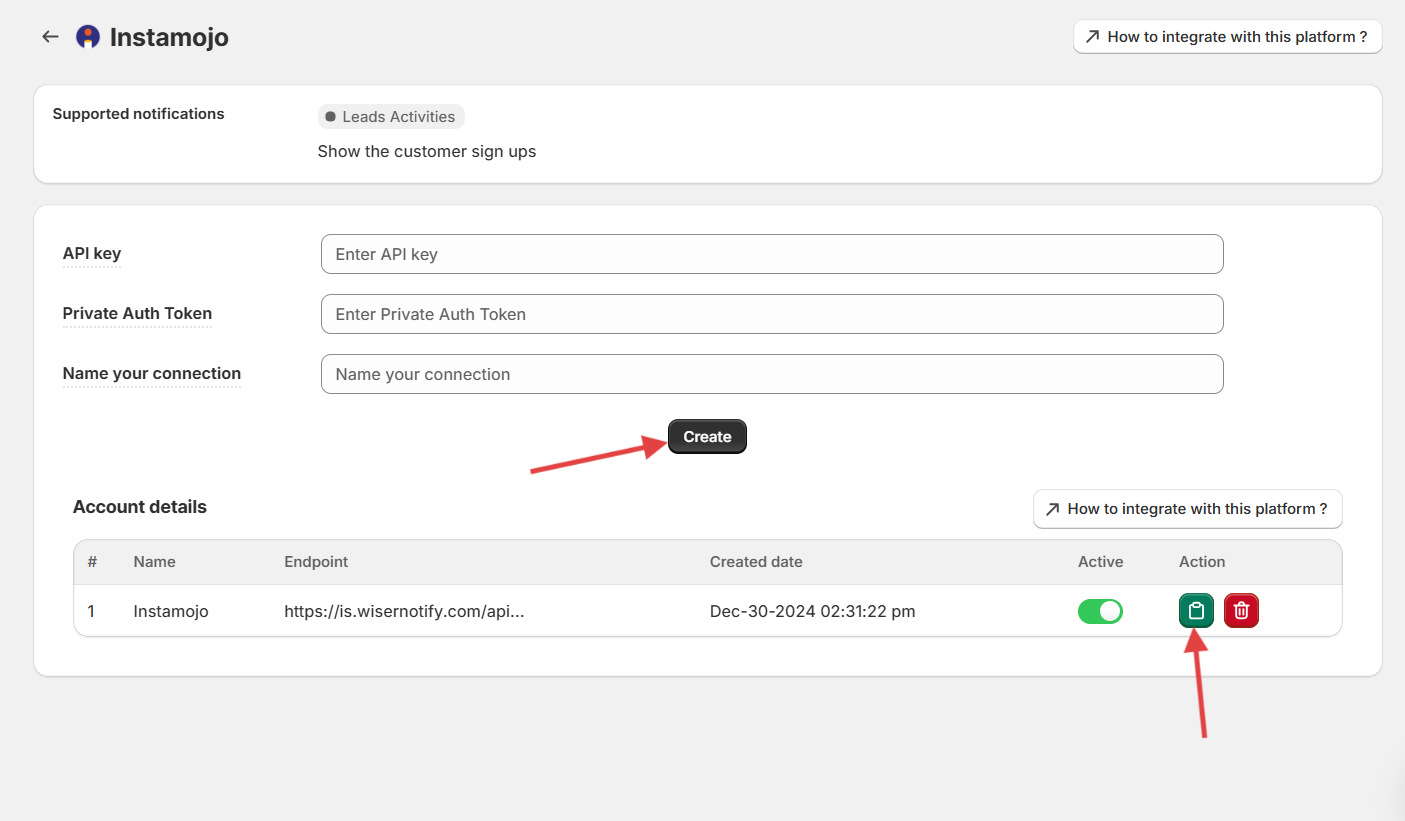Click into the Private Auth Token input
This screenshot has width=1405, height=821.
771,314
